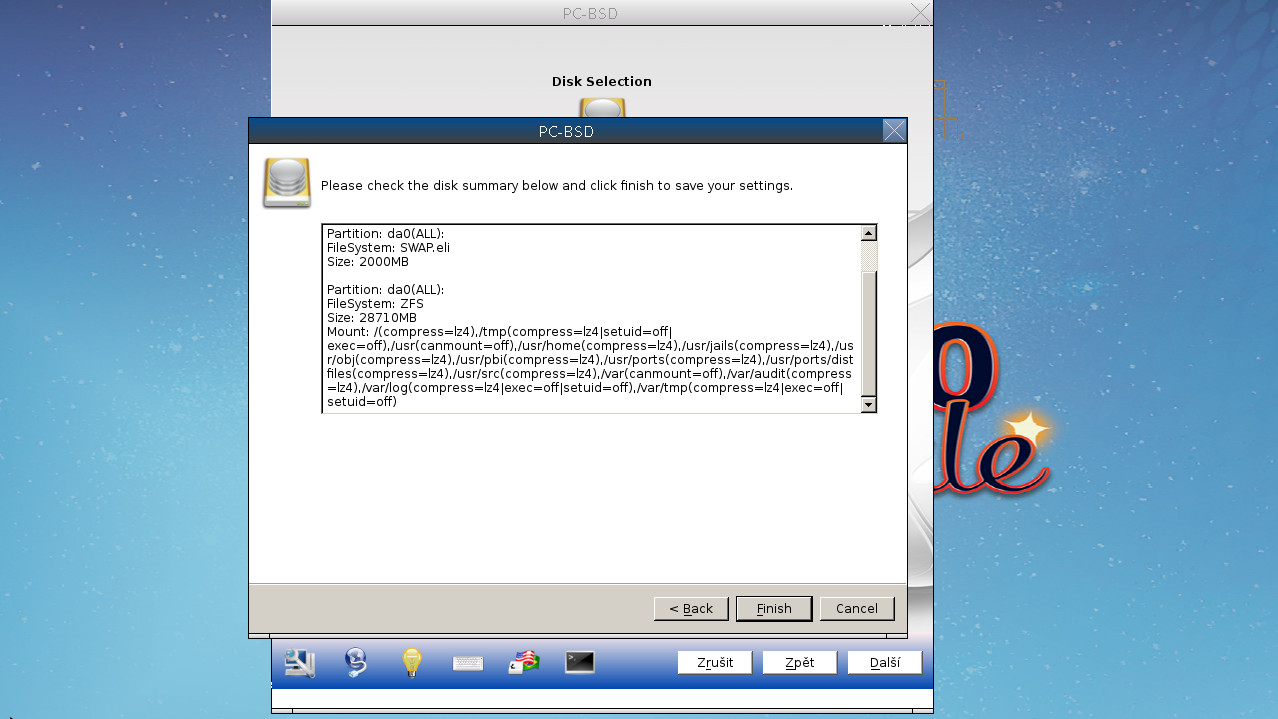Image resolution: width=1278 pixels, height=719 pixels.
Task: Open the network configuration globe icon
Action: [355, 662]
